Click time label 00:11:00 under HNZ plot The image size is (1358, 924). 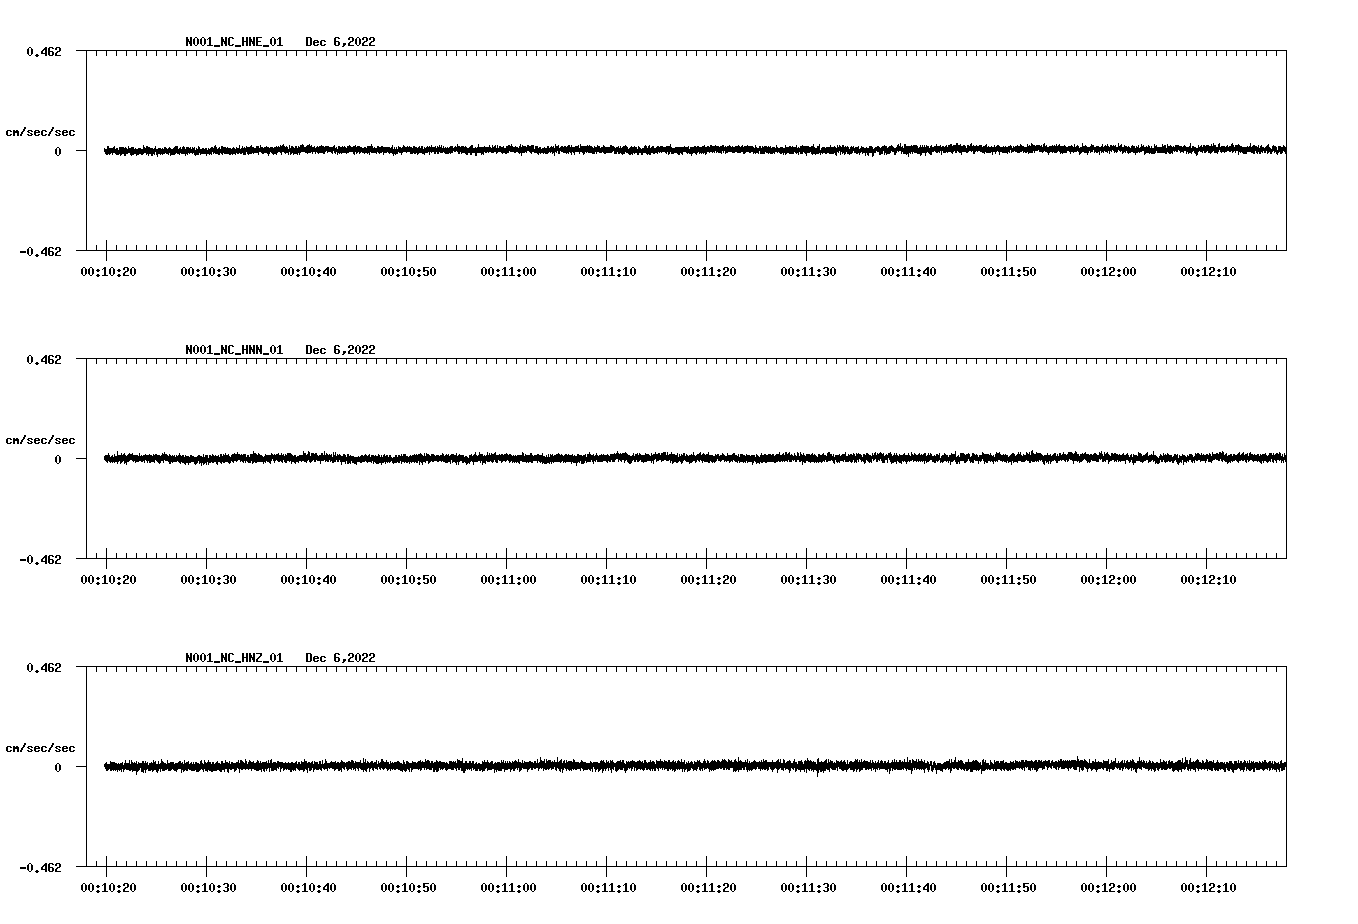pyautogui.click(x=508, y=888)
